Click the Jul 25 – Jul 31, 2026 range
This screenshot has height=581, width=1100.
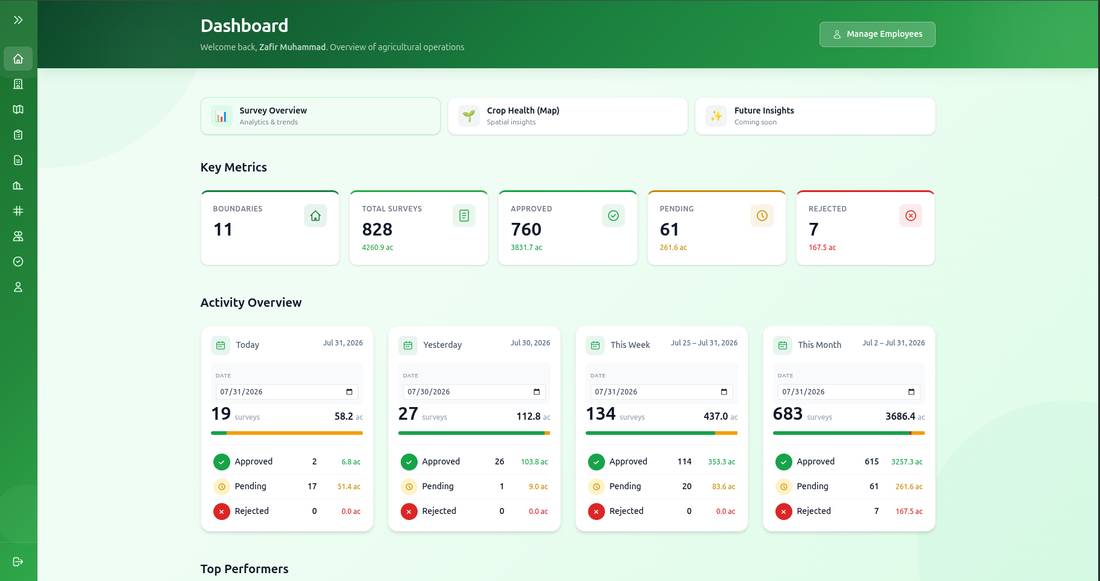click(x=704, y=343)
